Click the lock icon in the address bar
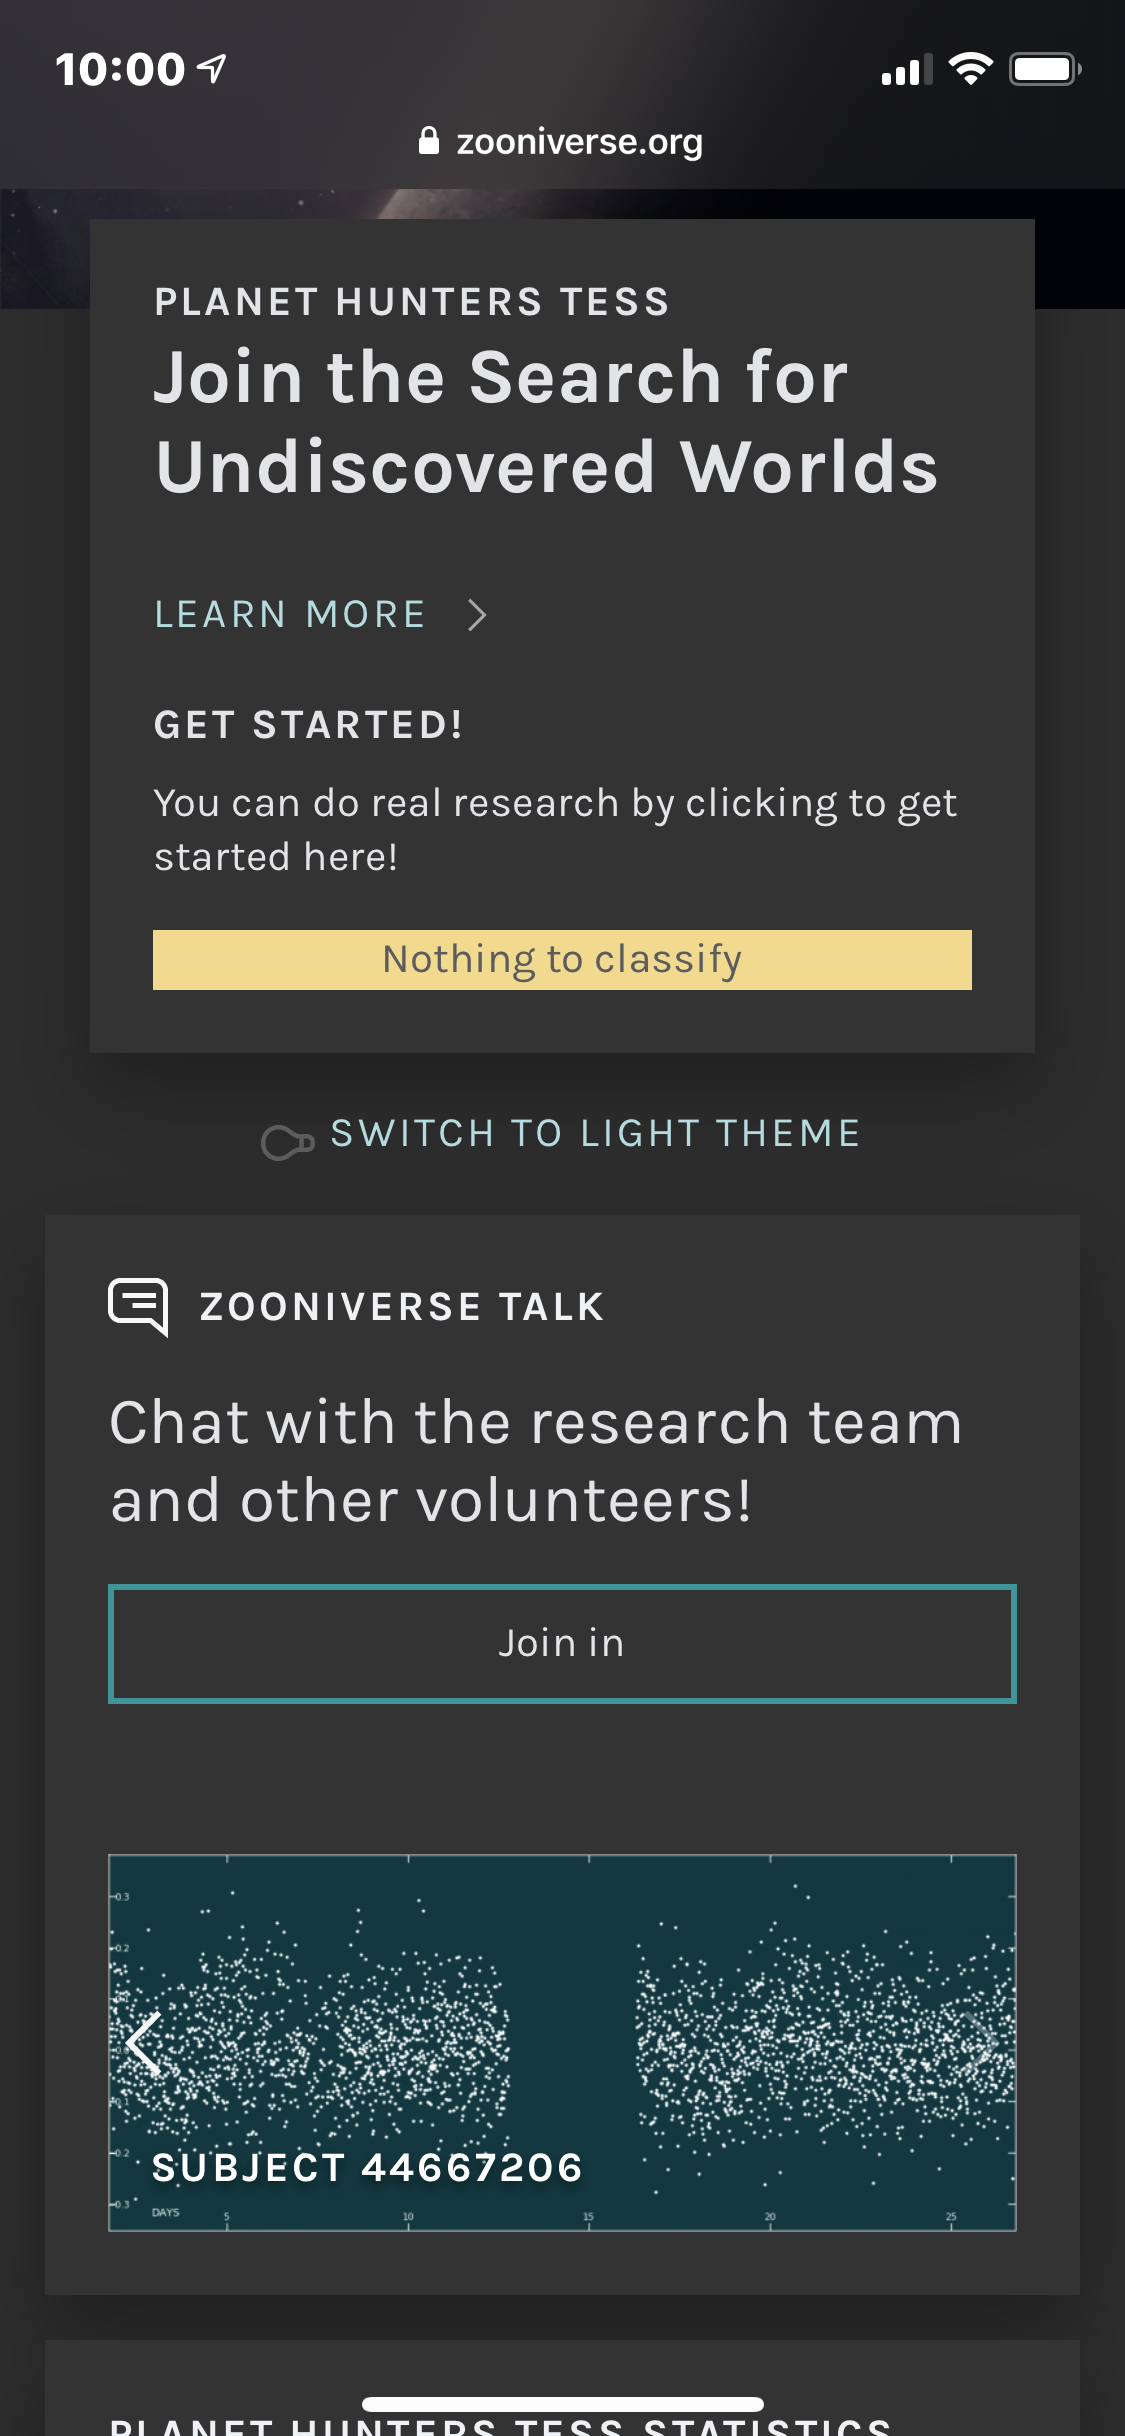 (429, 139)
